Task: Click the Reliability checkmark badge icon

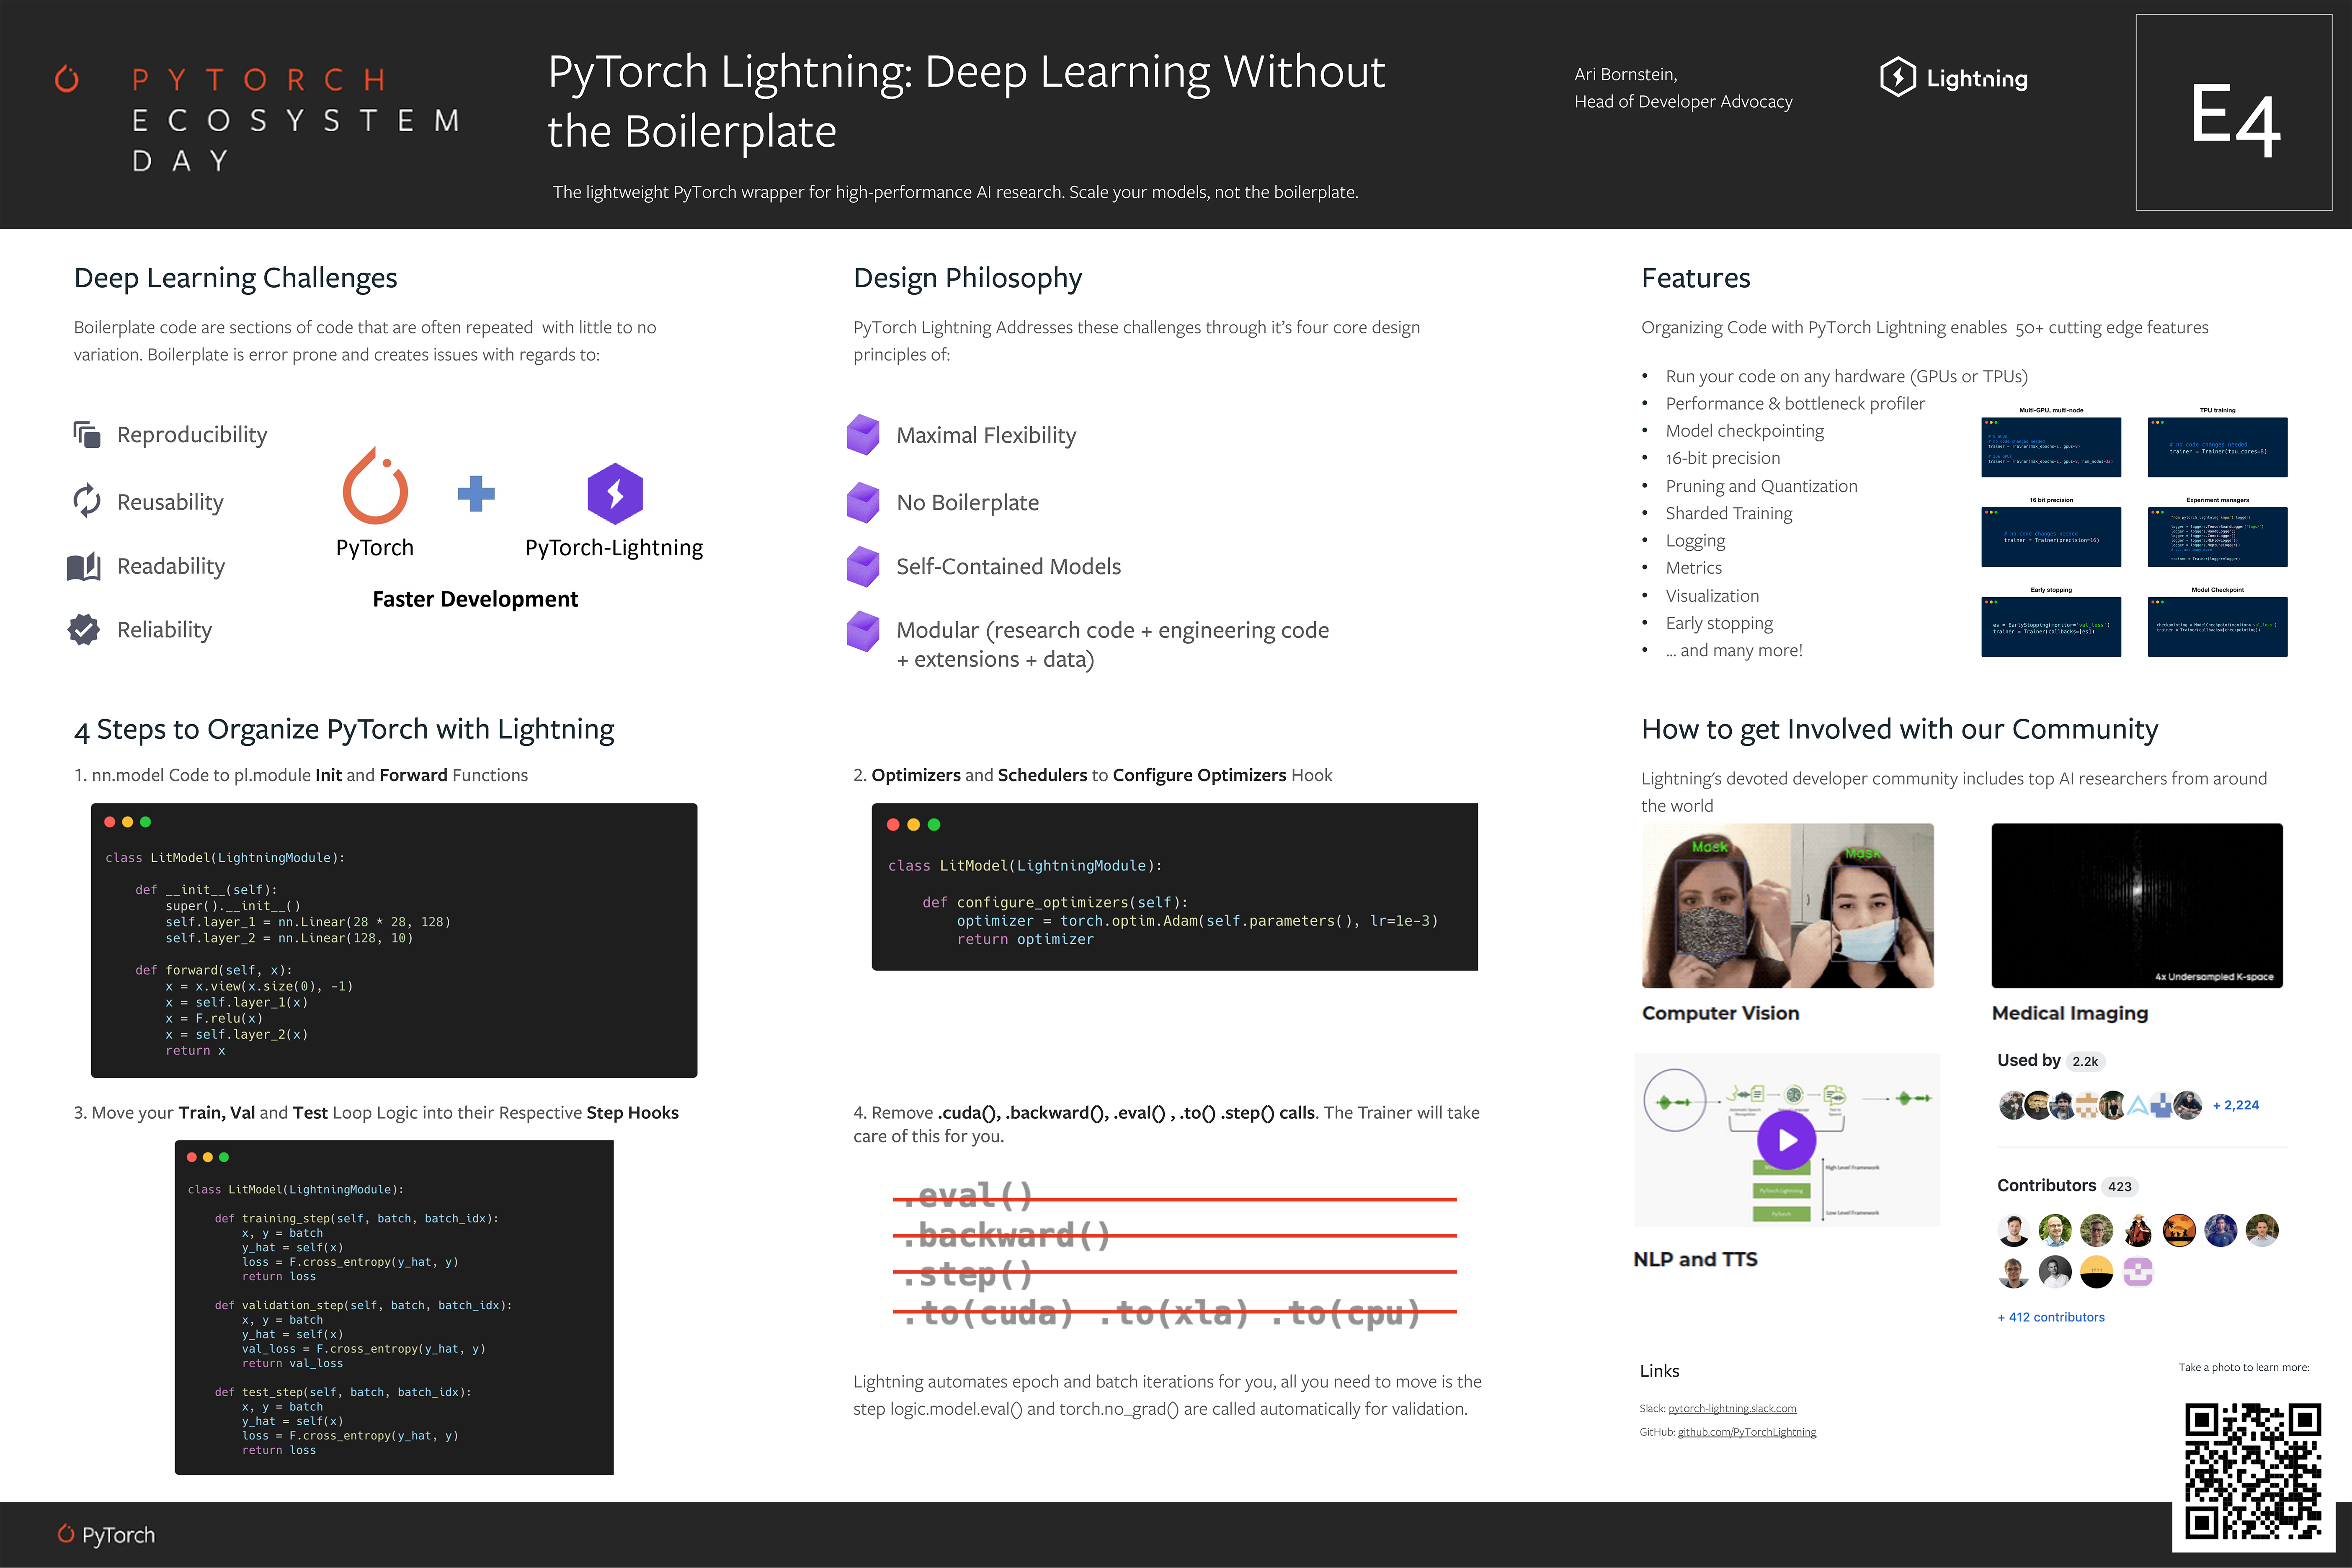Action: click(84, 629)
